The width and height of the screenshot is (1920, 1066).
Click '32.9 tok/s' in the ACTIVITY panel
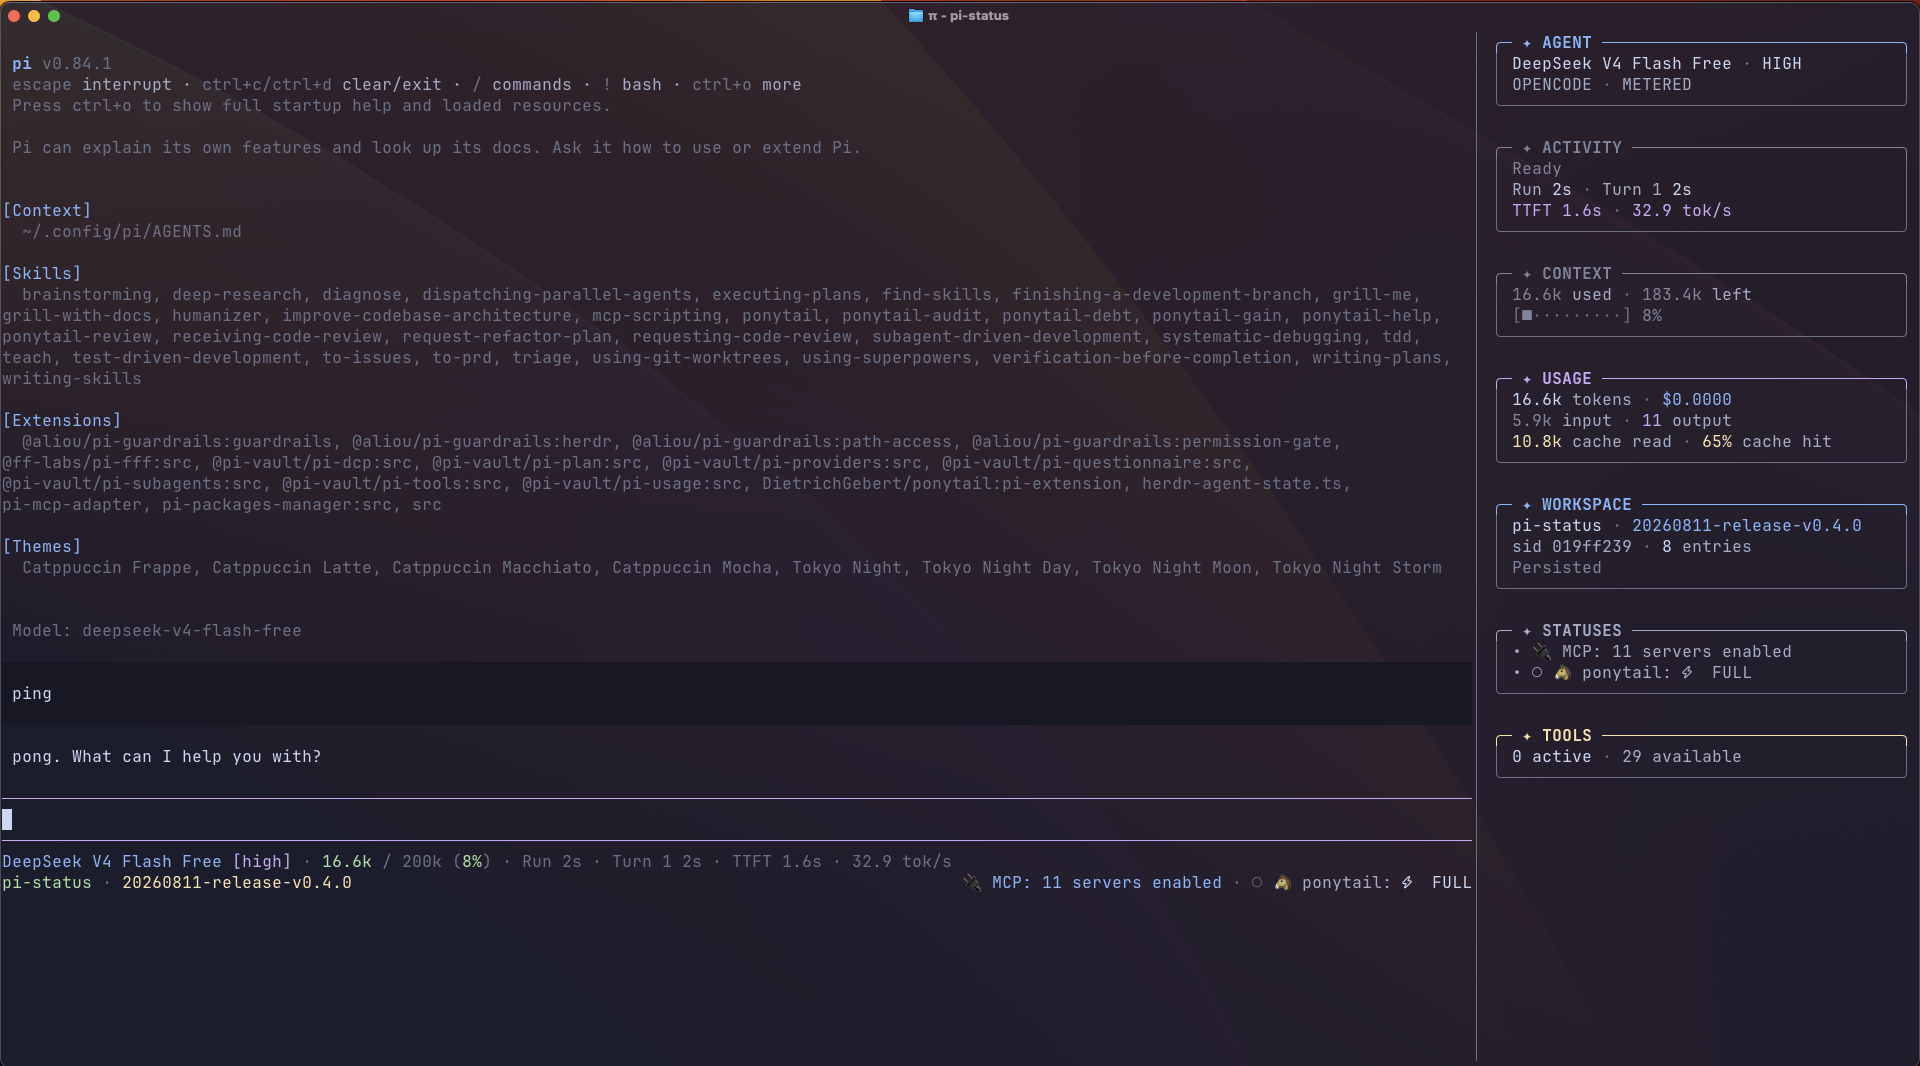[x=1682, y=211]
